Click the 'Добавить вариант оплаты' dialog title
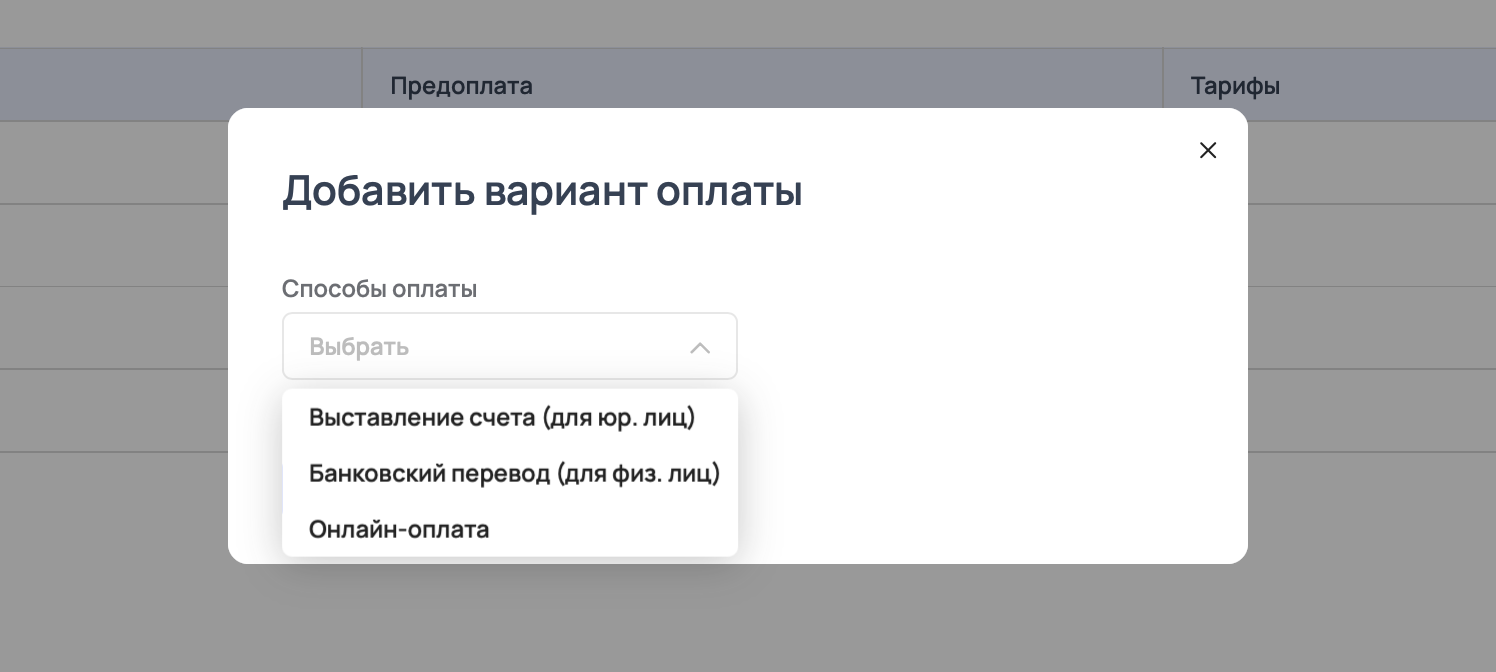 click(542, 191)
